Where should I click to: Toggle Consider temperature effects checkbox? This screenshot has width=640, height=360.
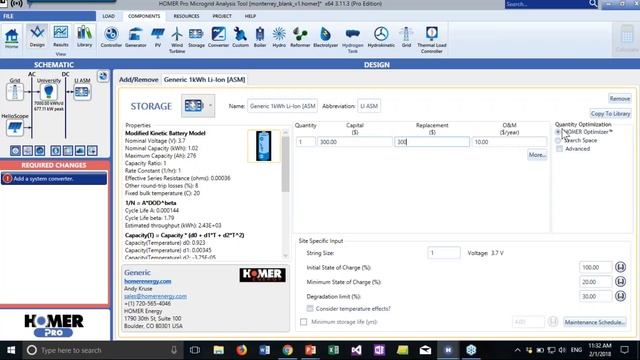click(x=310, y=309)
